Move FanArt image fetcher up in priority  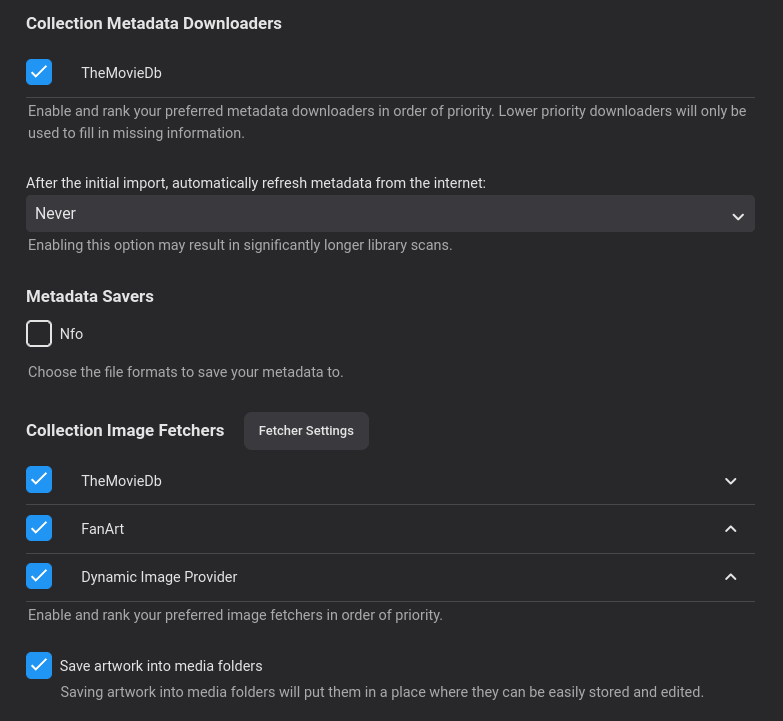pos(731,529)
